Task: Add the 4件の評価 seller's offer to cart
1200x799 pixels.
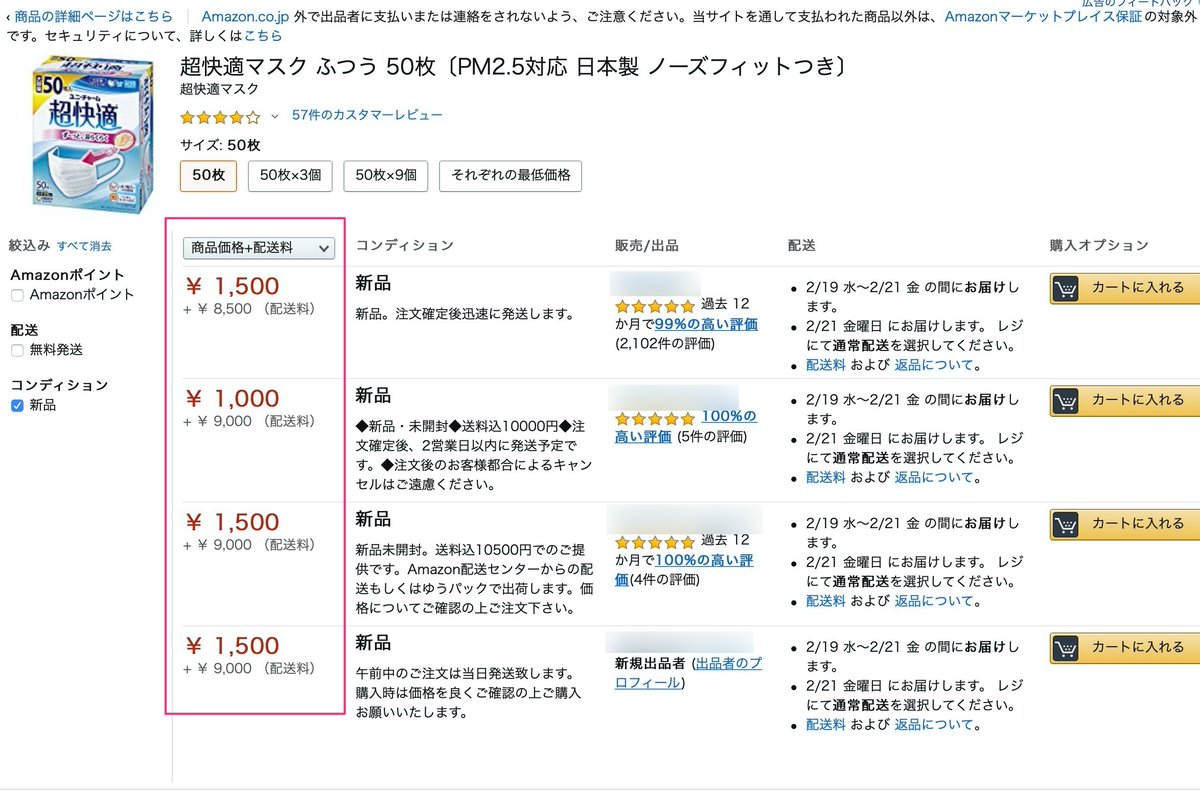Action: [1124, 524]
